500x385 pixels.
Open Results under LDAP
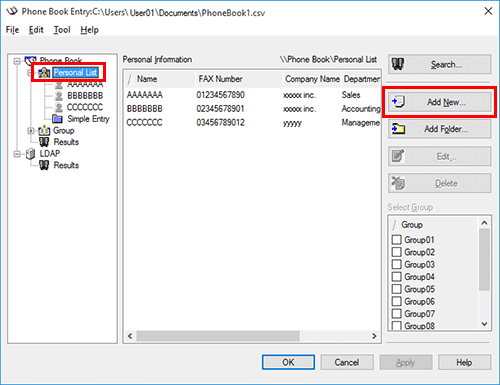[x=66, y=165]
